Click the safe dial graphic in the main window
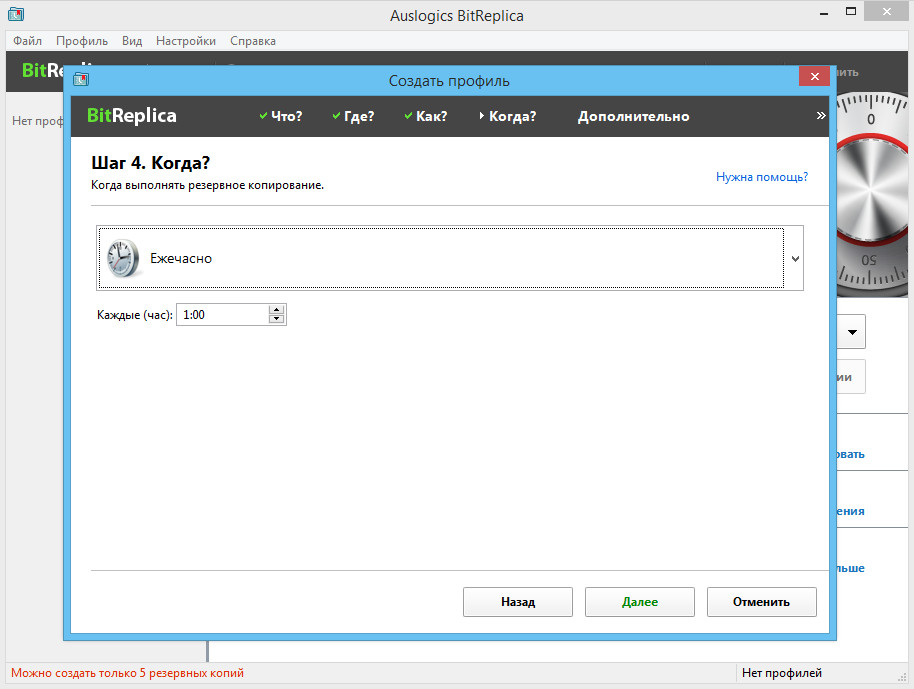 [872, 195]
